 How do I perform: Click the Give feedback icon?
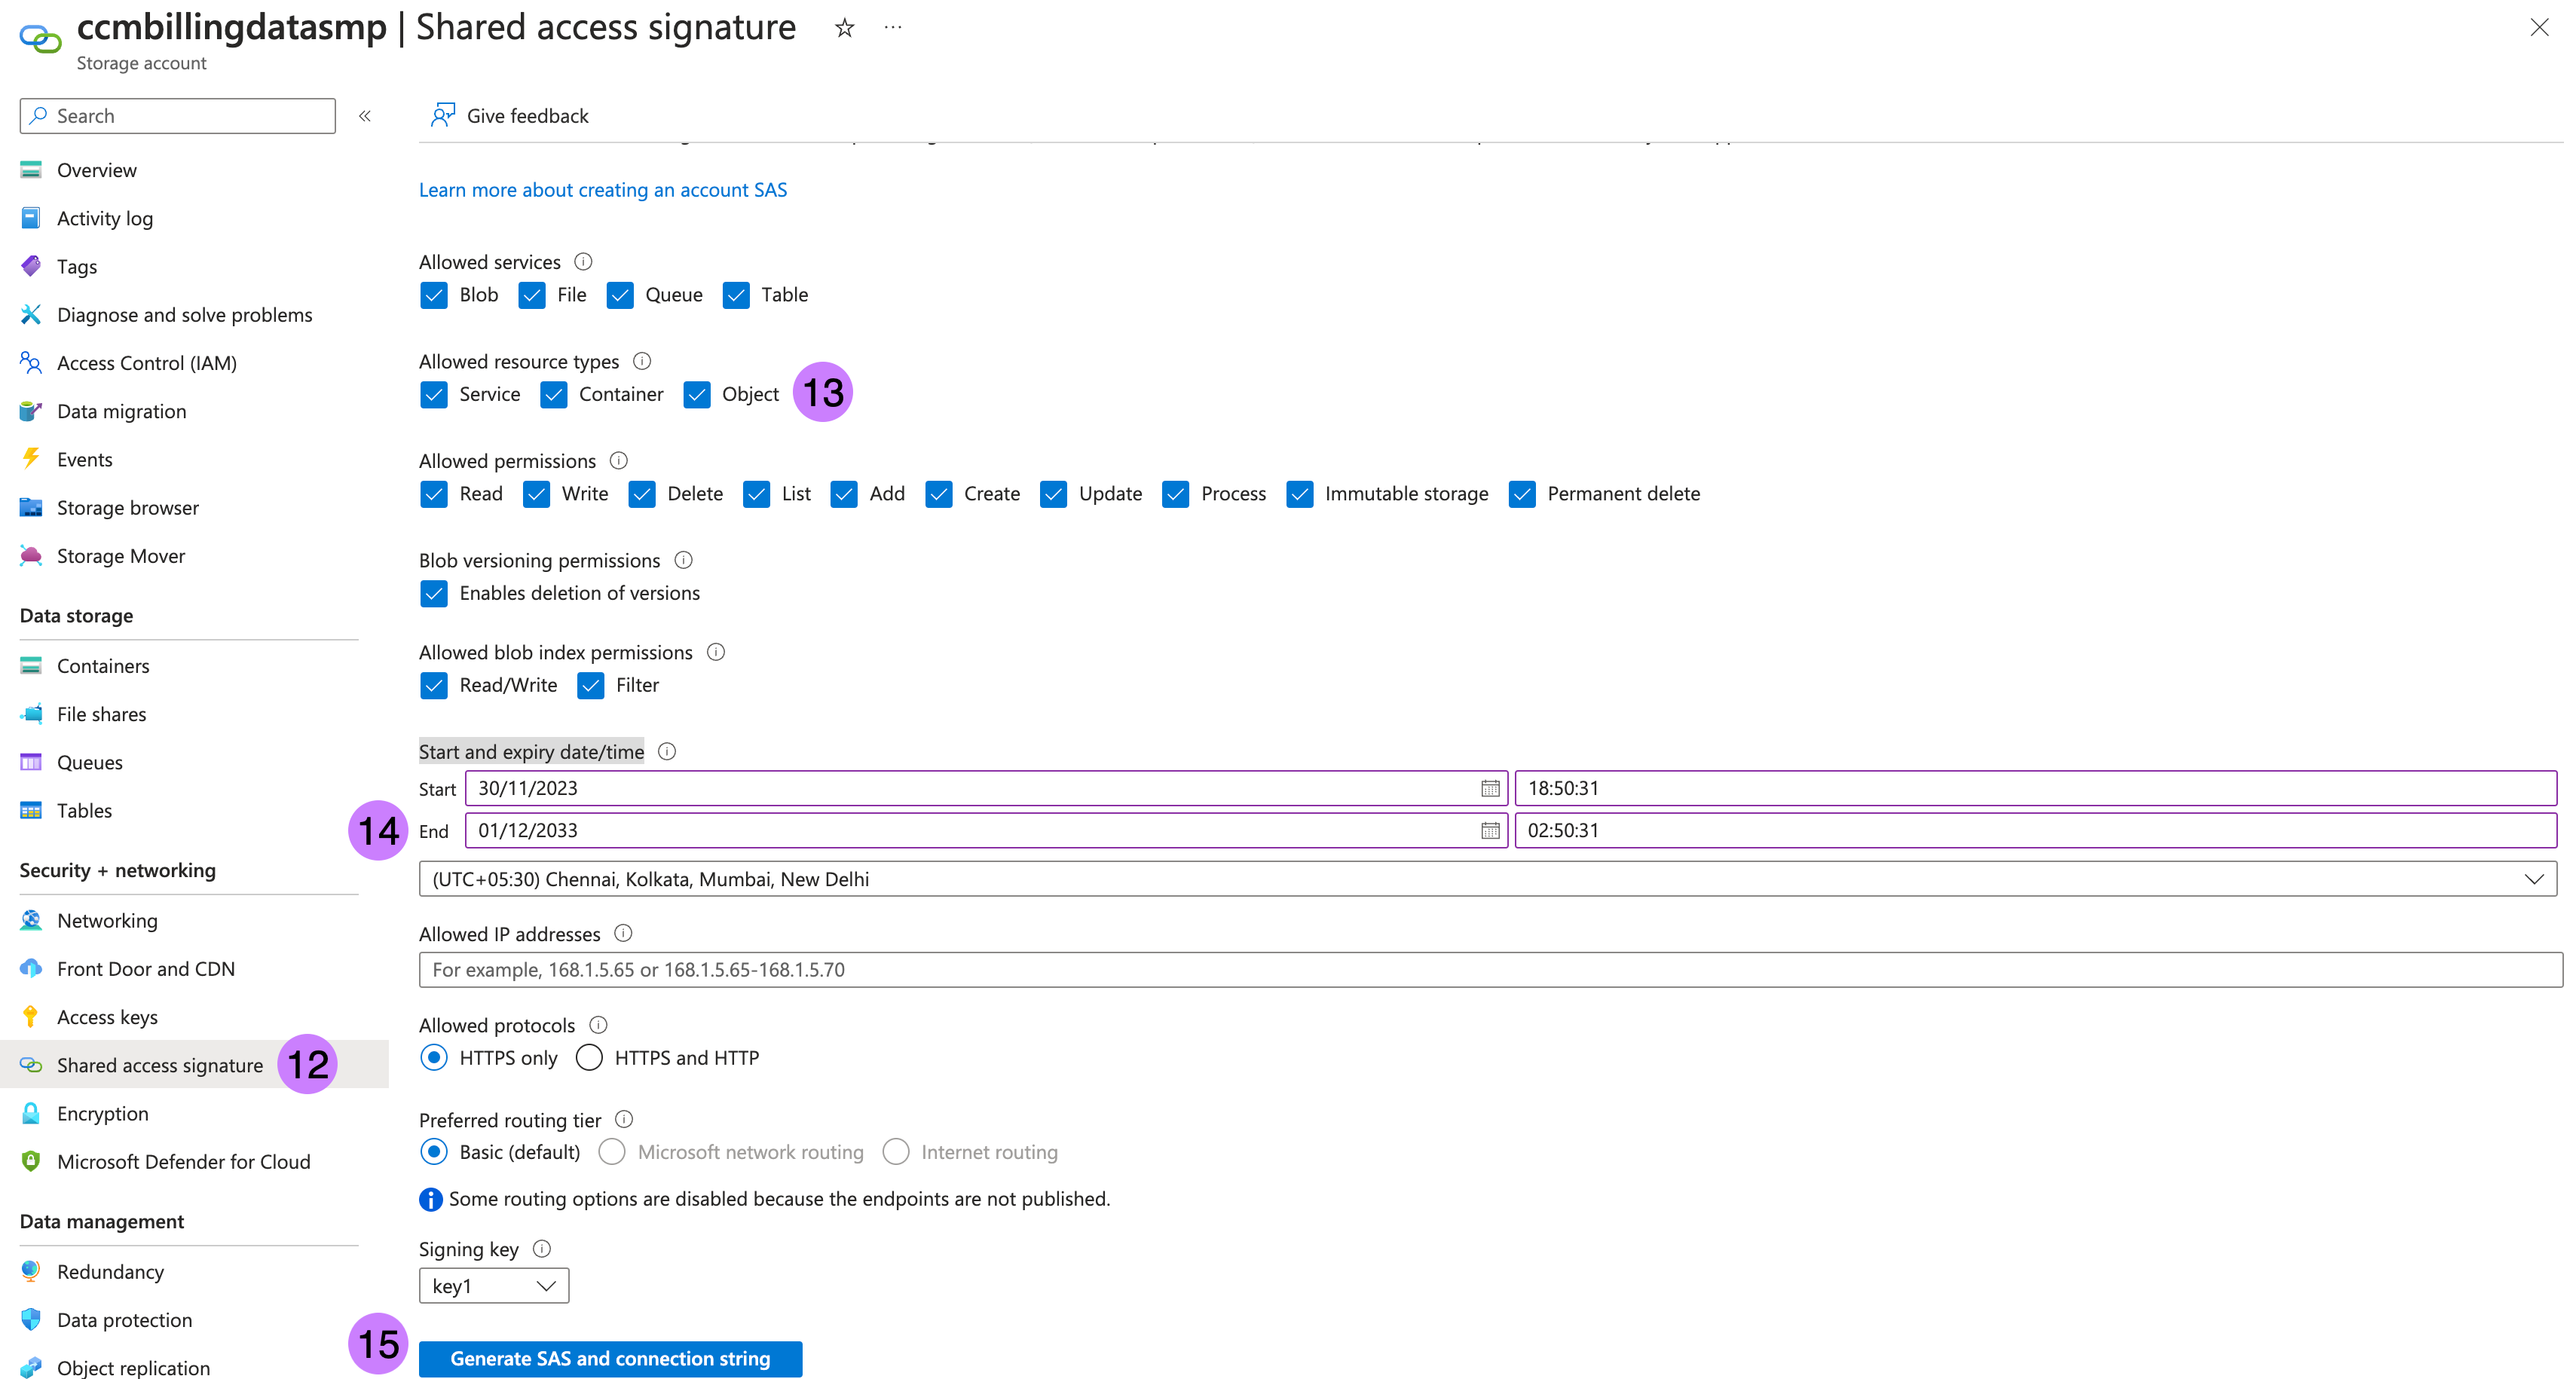pyautogui.click(x=442, y=115)
